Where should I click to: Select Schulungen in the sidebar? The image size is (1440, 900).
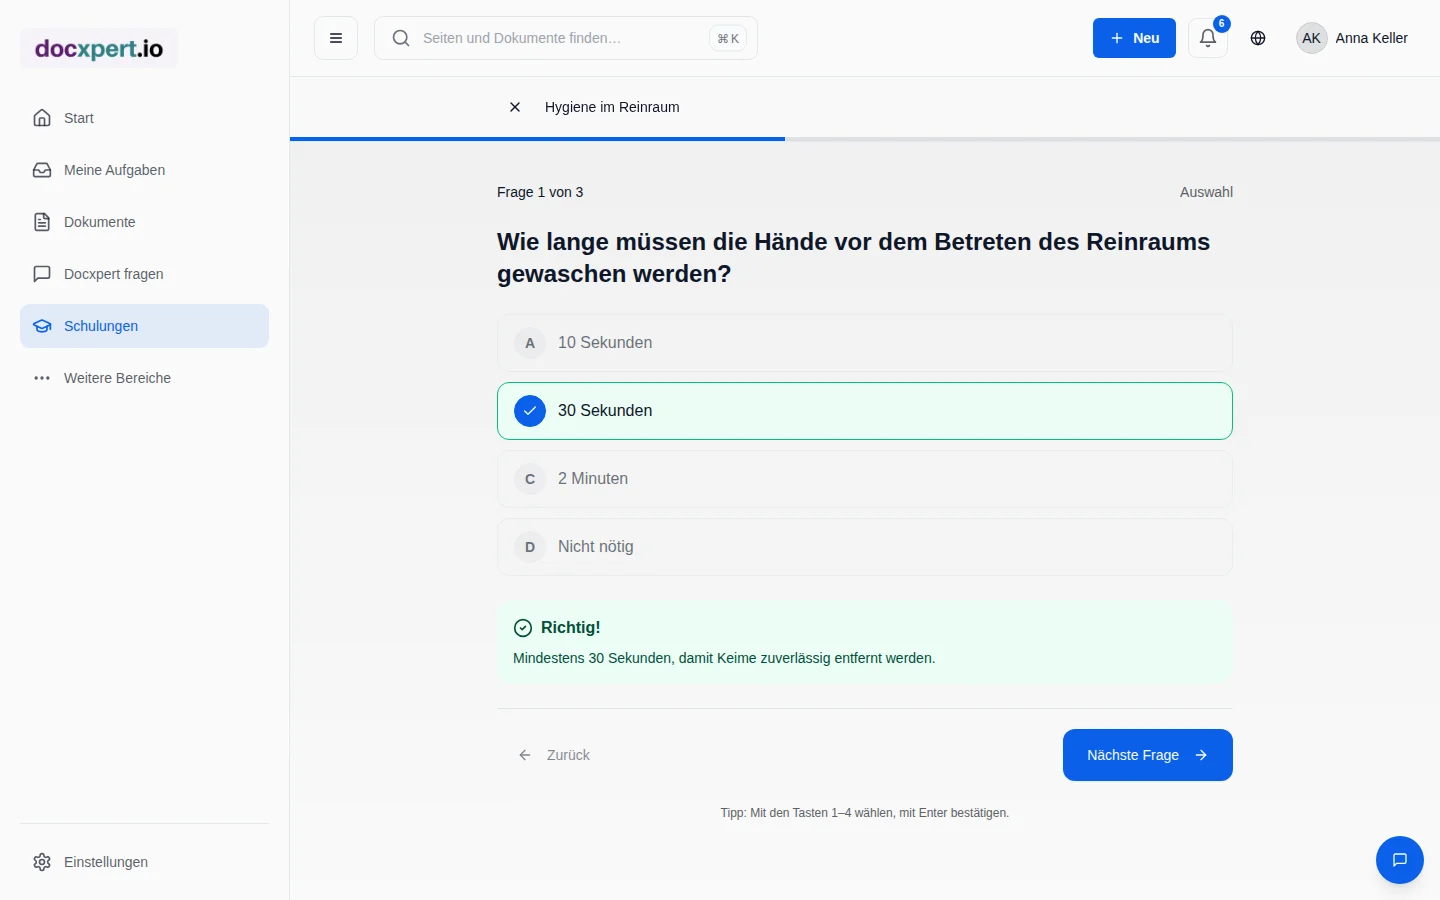tap(144, 326)
